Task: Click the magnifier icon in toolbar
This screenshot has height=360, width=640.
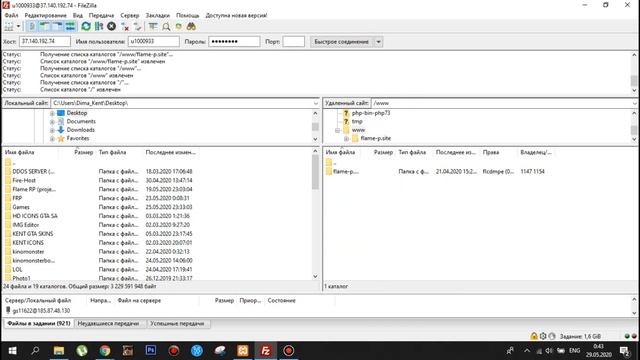Action: (166, 27)
